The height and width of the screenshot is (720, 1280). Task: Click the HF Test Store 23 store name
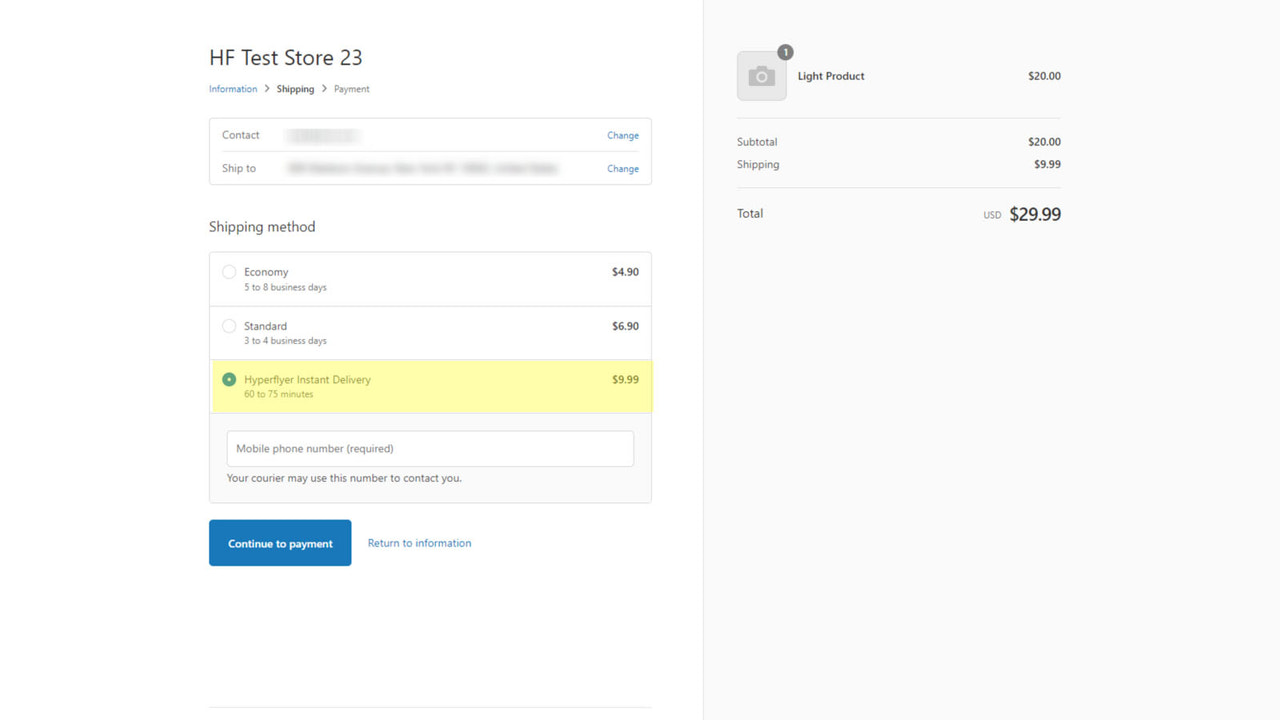point(286,57)
